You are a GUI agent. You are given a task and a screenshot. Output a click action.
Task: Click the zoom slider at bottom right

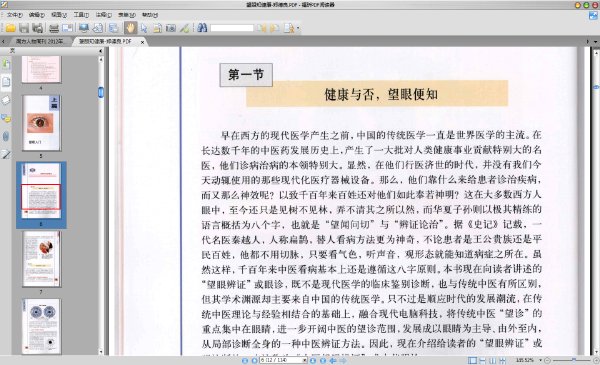(572, 360)
